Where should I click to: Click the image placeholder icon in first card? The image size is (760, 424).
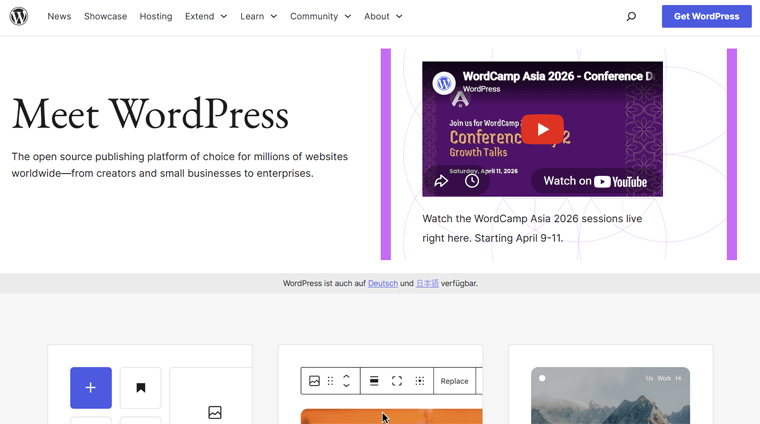215,412
